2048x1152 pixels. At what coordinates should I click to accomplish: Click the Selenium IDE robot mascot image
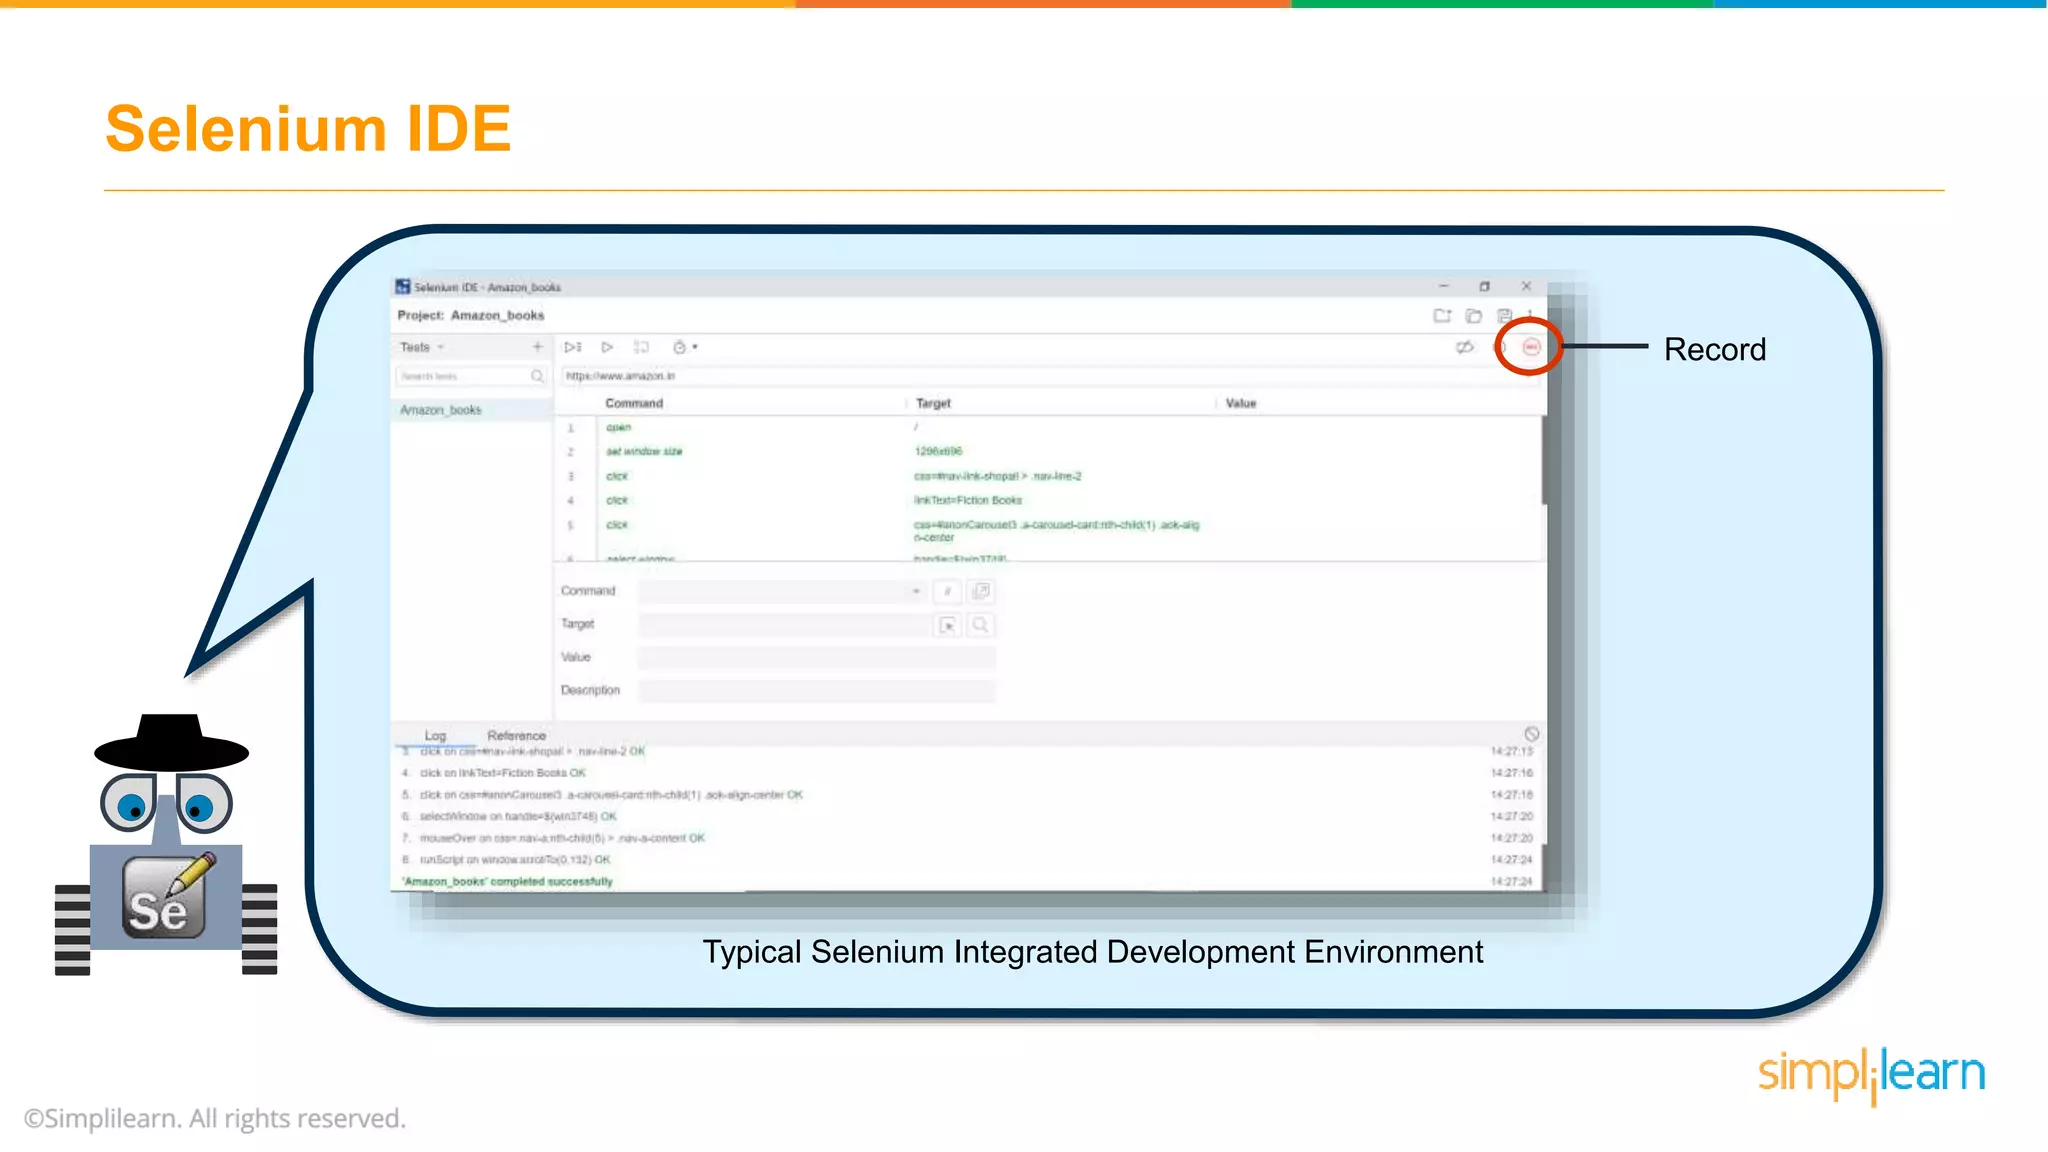tap(167, 845)
